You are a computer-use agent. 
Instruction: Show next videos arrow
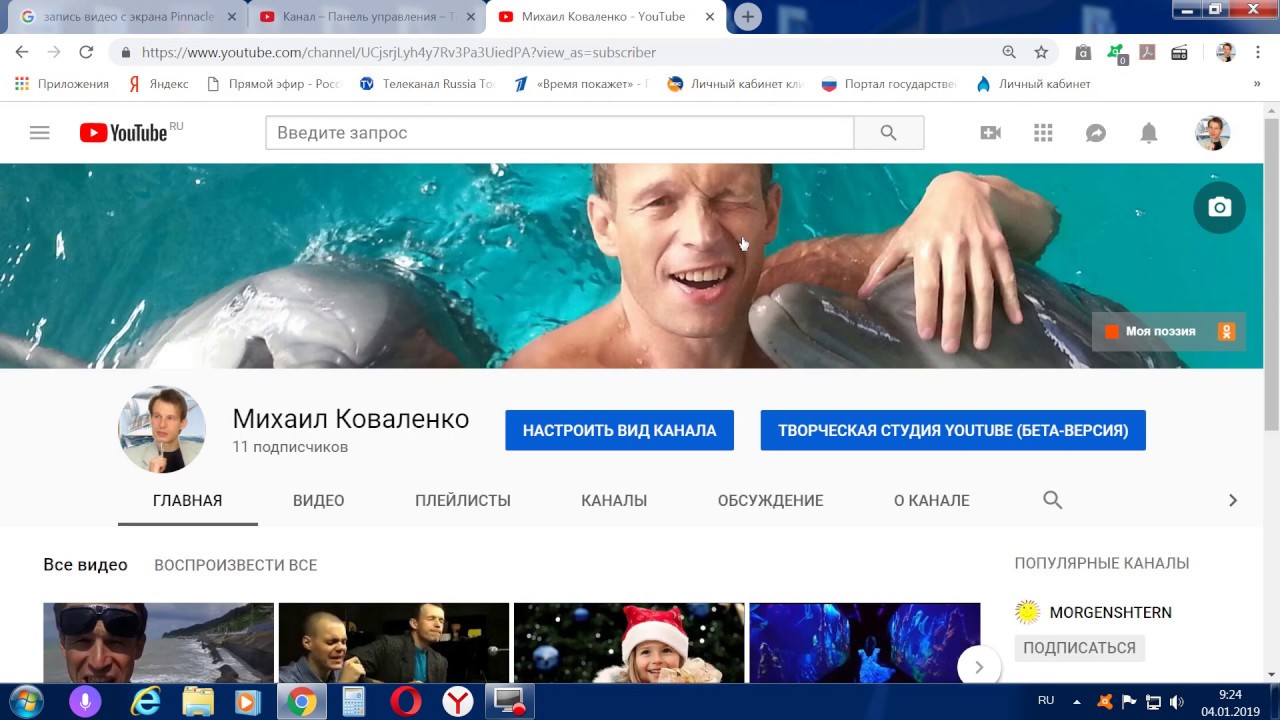[979, 667]
